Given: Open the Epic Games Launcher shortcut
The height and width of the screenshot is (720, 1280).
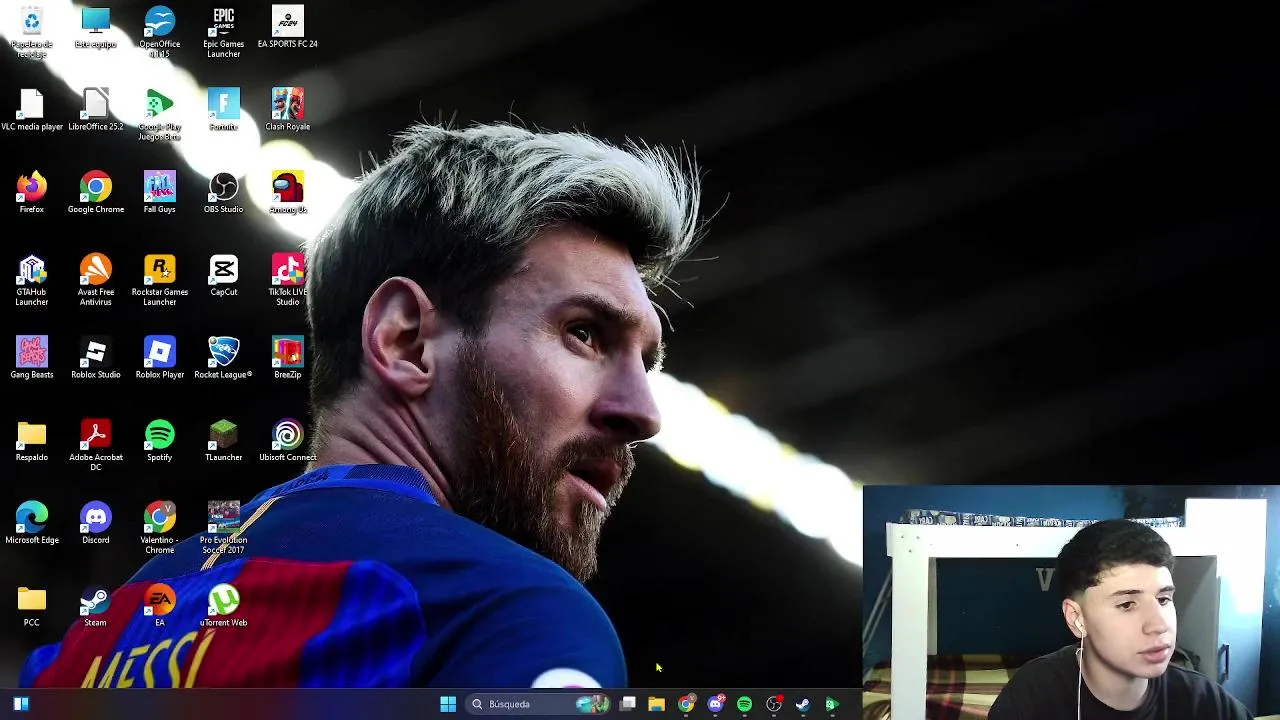Looking at the screenshot, I should pos(224,32).
